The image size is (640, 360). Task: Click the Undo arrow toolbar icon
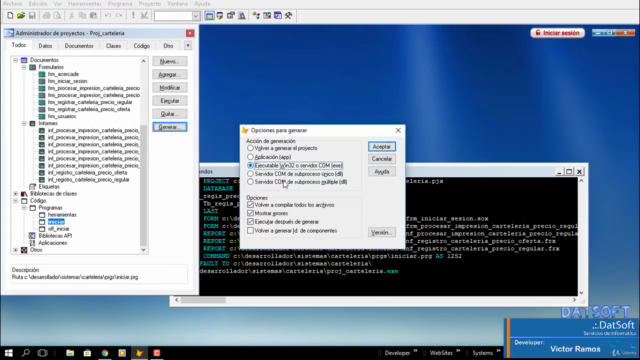[x=108, y=16]
